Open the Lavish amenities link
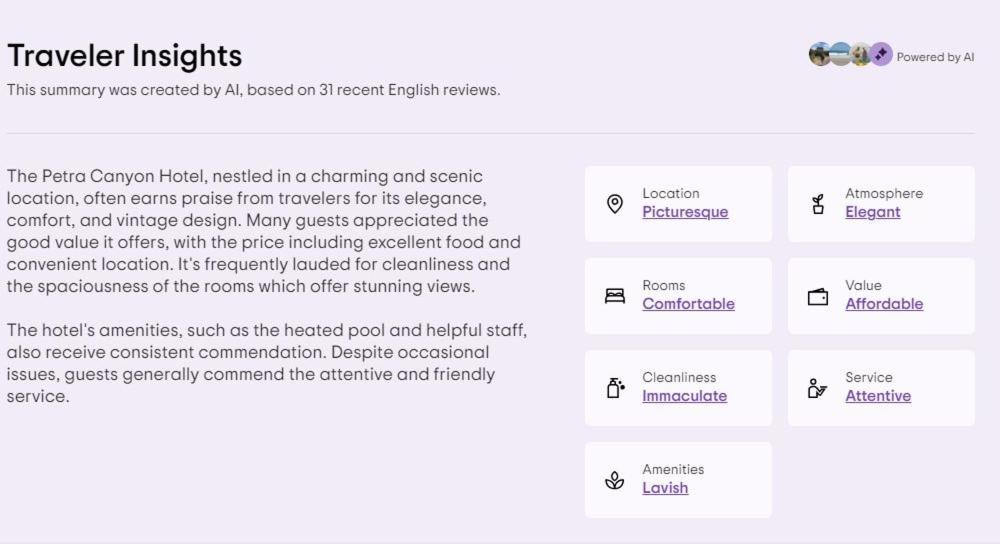Image resolution: width=1000 pixels, height=544 pixels. point(665,488)
